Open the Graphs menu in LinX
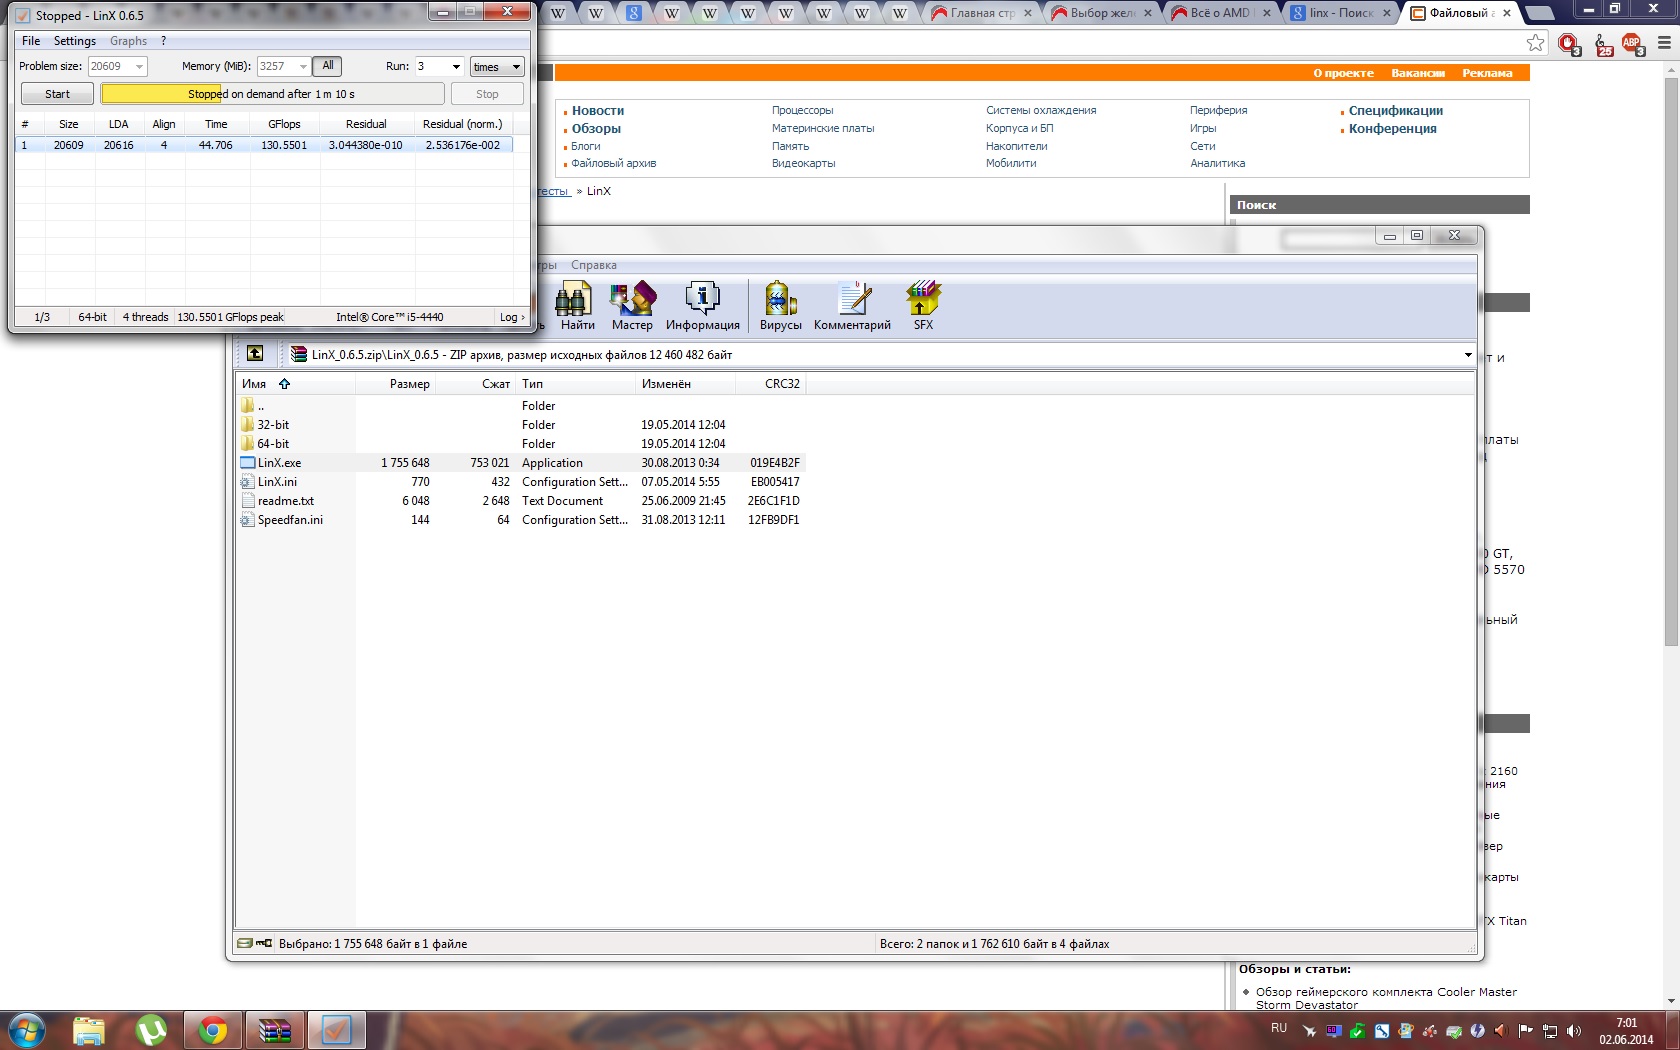Viewport: 1680px width, 1050px height. pos(128,41)
